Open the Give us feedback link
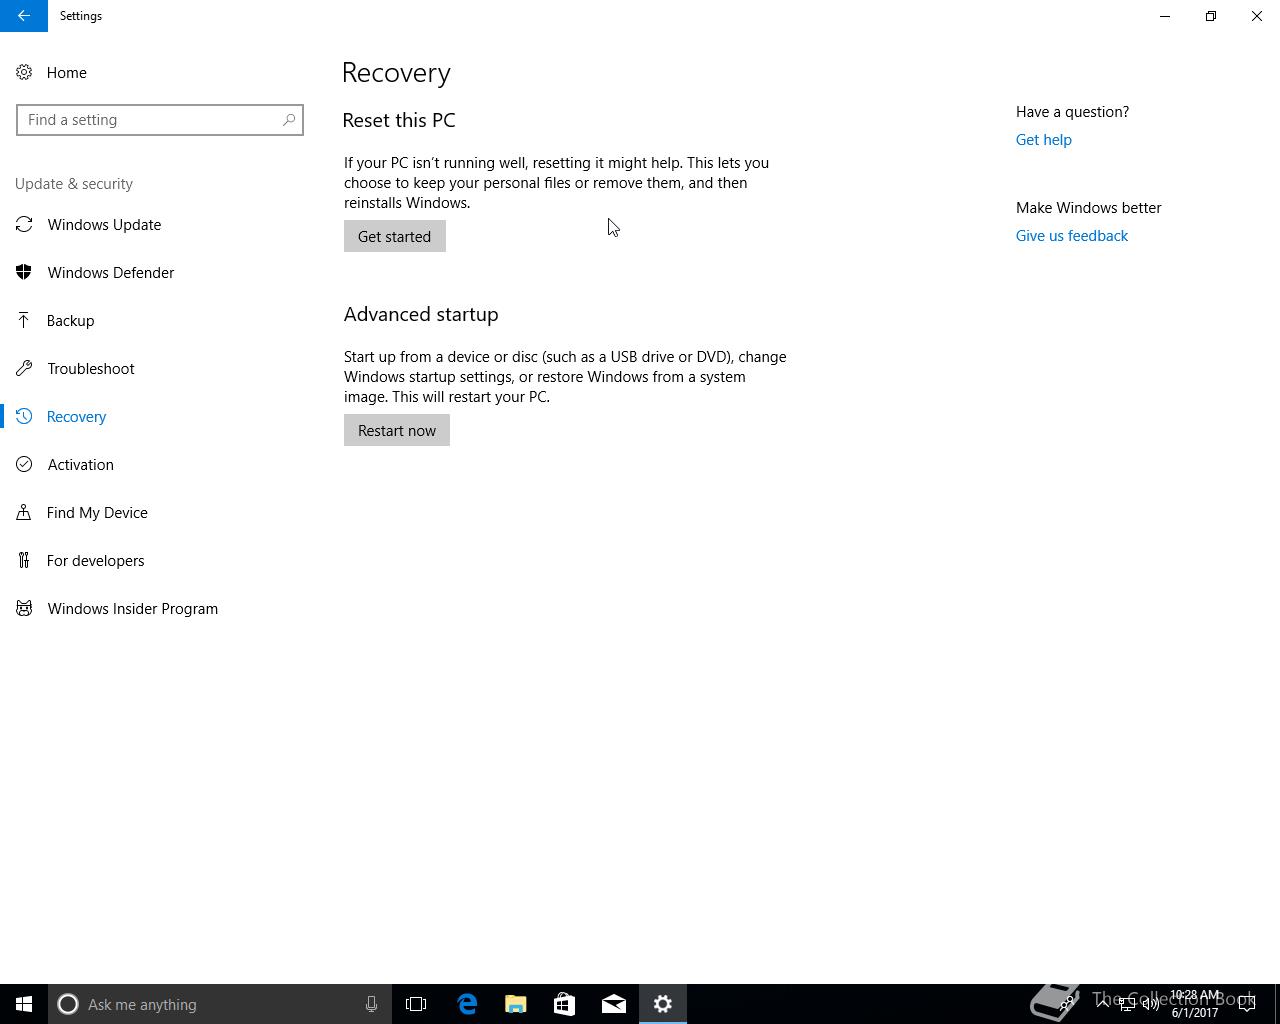Screen dimensions: 1280x1024 pyautogui.click(x=1072, y=236)
